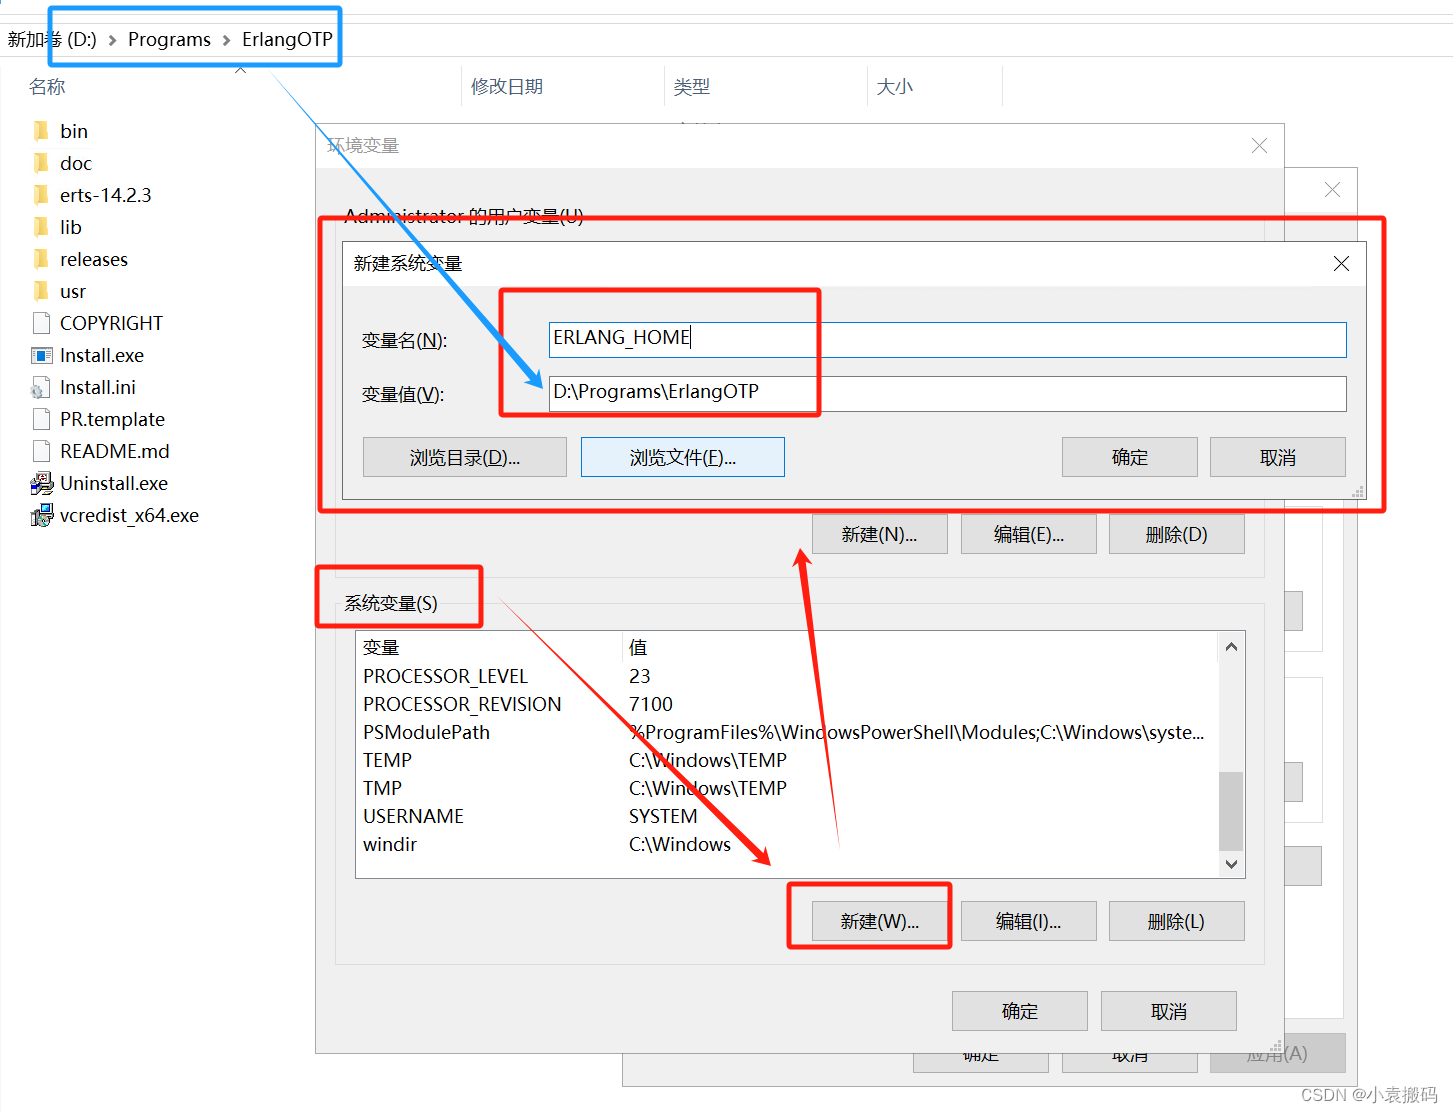Select the PROCESSOR_REVISION variable row
Image resolution: width=1453 pixels, height=1113 pixels.
click(x=787, y=704)
